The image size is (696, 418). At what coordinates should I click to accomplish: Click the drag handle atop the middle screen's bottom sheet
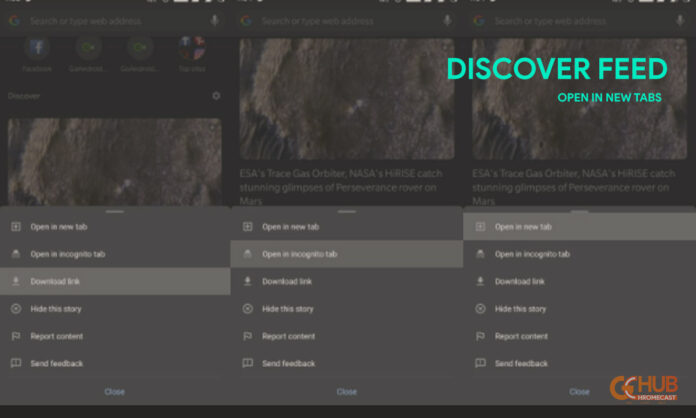(x=347, y=212)
